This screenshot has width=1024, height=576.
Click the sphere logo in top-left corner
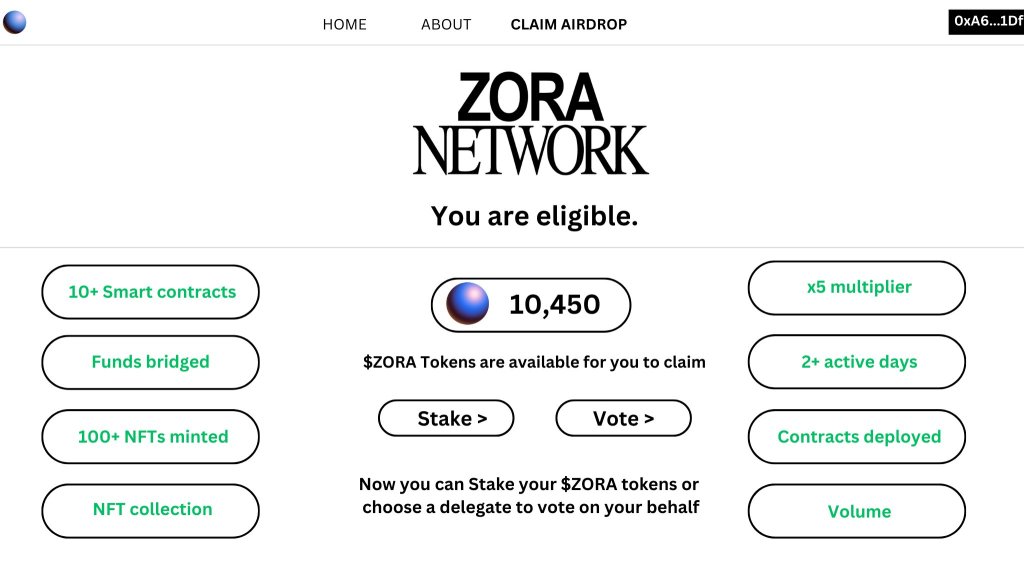[x=14, y=21]
